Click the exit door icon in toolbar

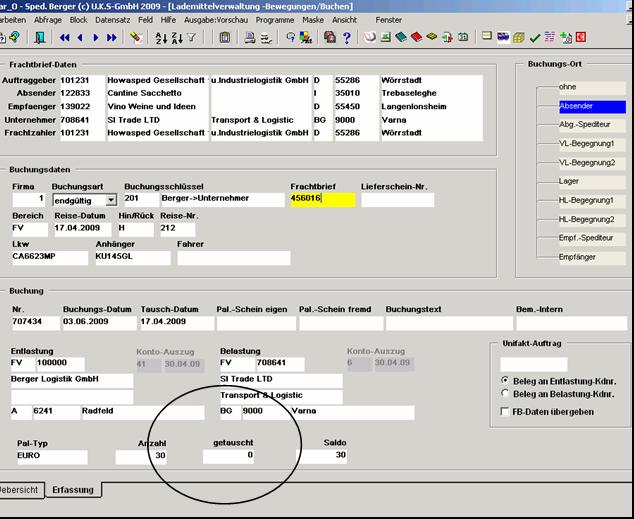(40, 38)
